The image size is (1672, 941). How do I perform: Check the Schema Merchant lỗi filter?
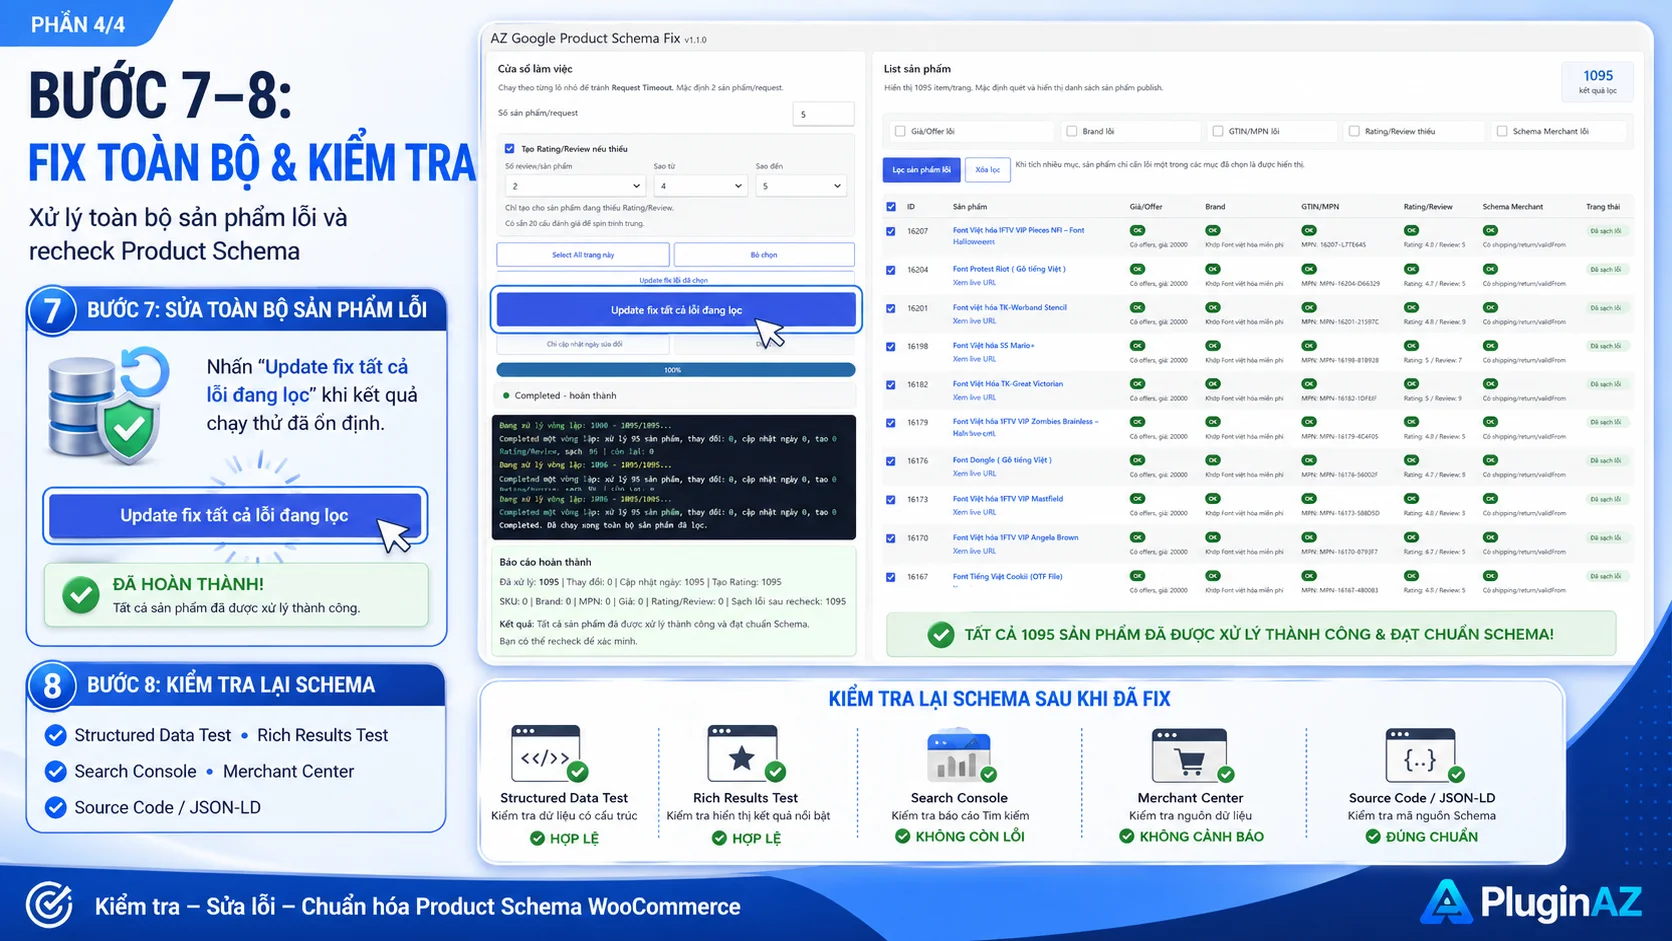pyautogui.click(x=1502, y=131)
